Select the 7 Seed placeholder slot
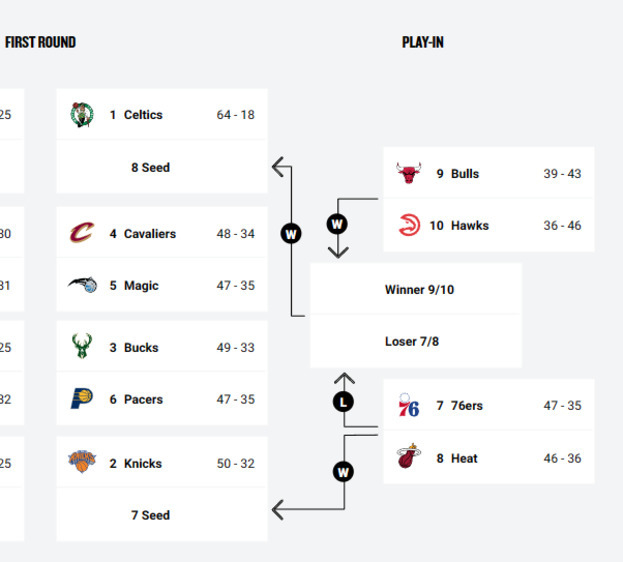 pos(151,516)
